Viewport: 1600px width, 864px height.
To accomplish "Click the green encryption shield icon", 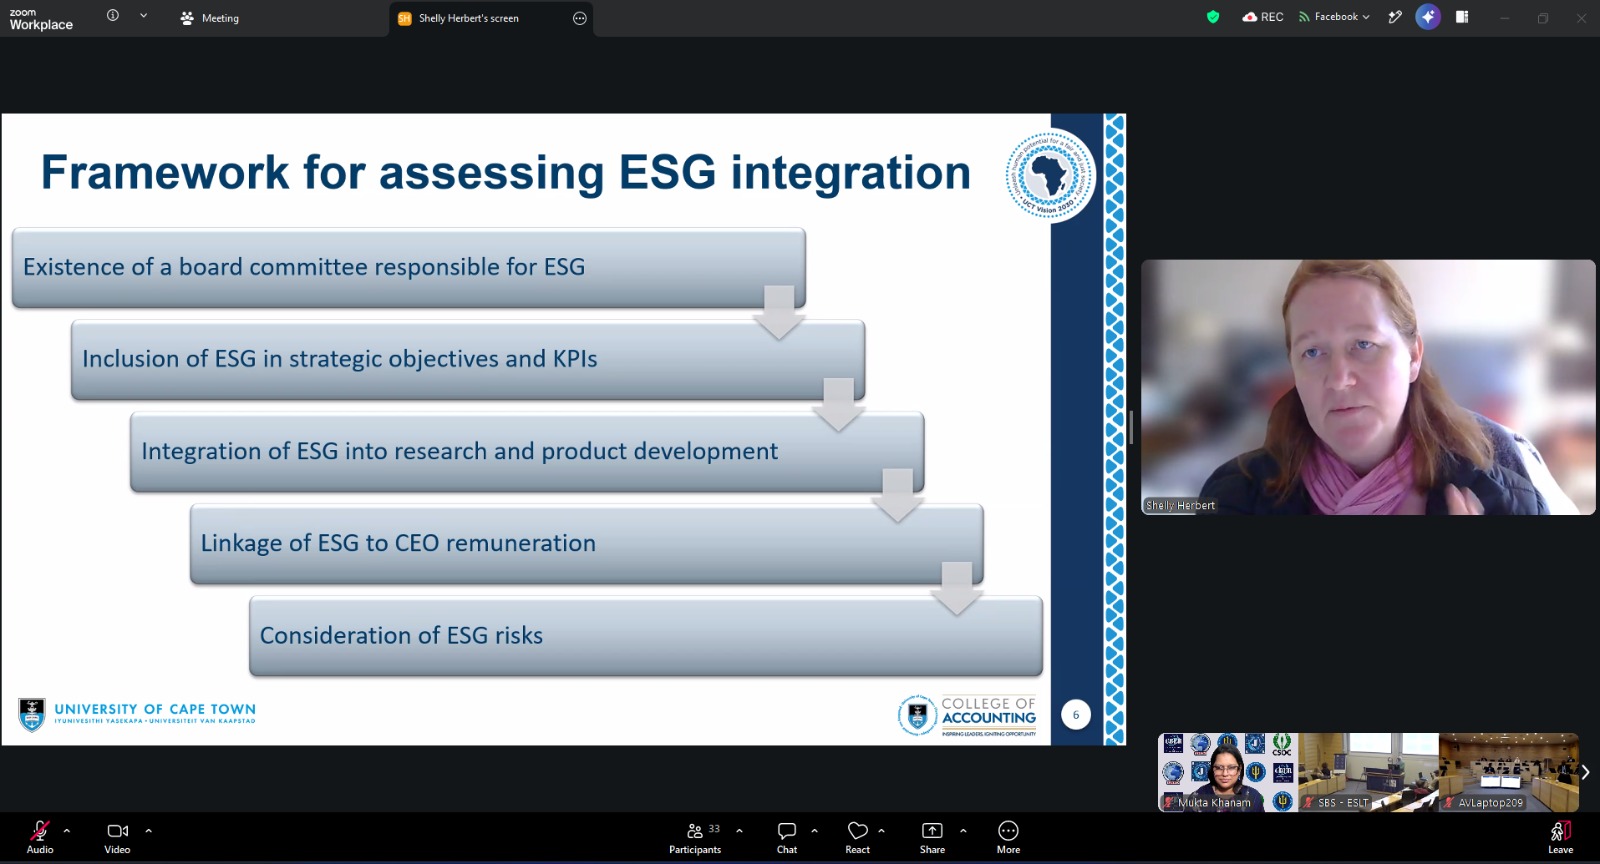I will pos(1213,17).
